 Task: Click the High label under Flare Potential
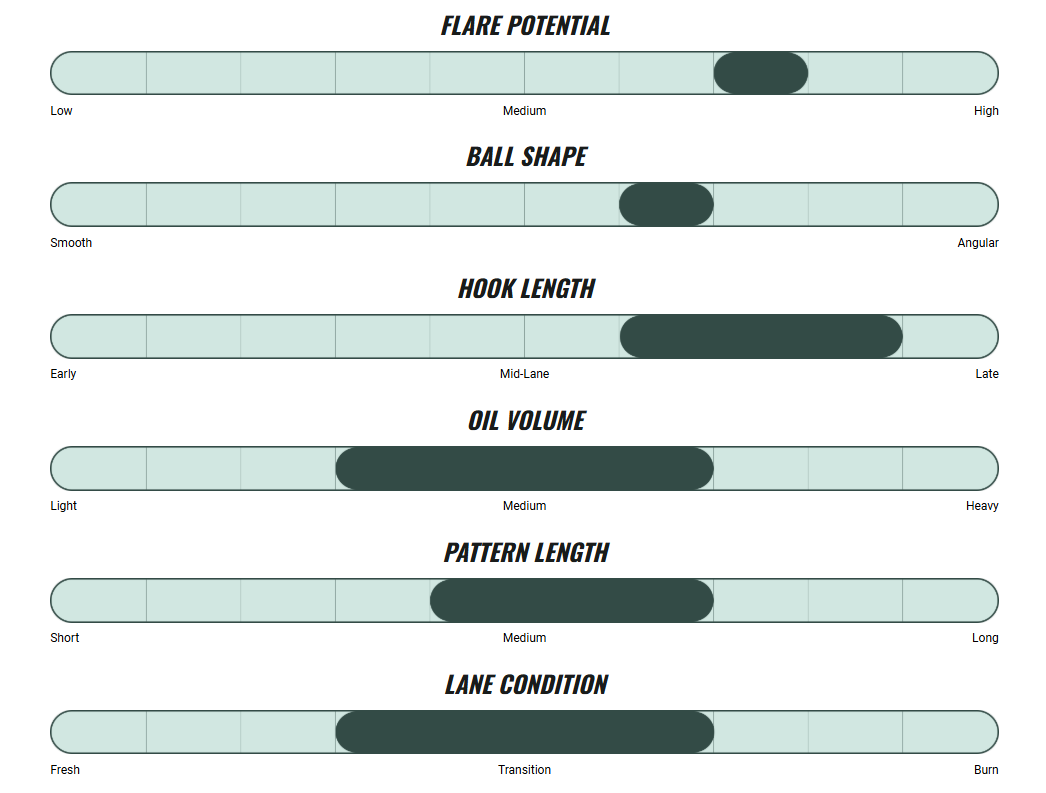986,111
